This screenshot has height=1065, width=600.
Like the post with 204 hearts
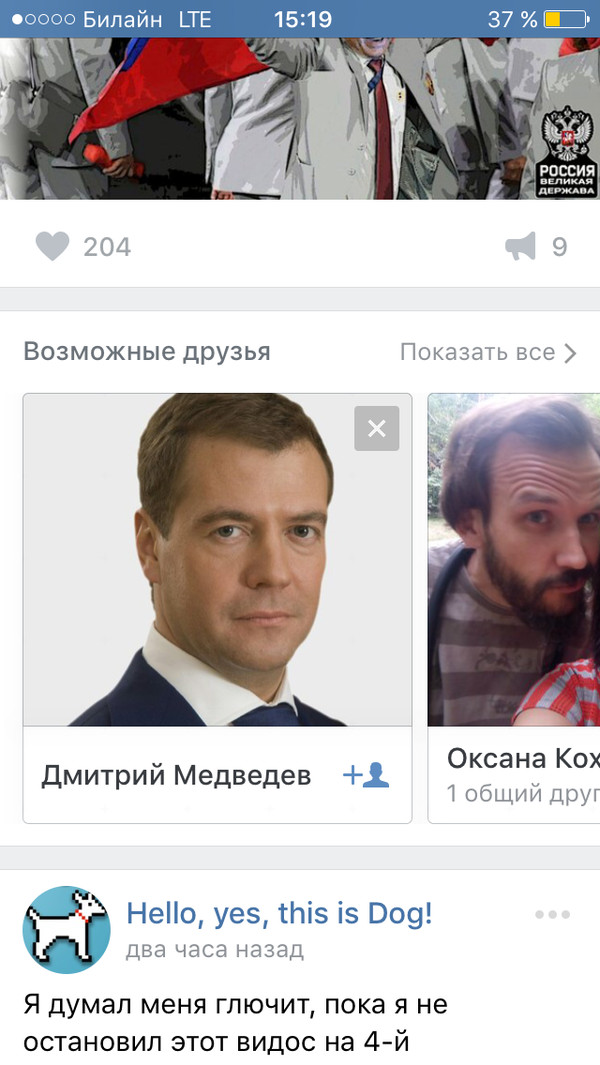52,246
